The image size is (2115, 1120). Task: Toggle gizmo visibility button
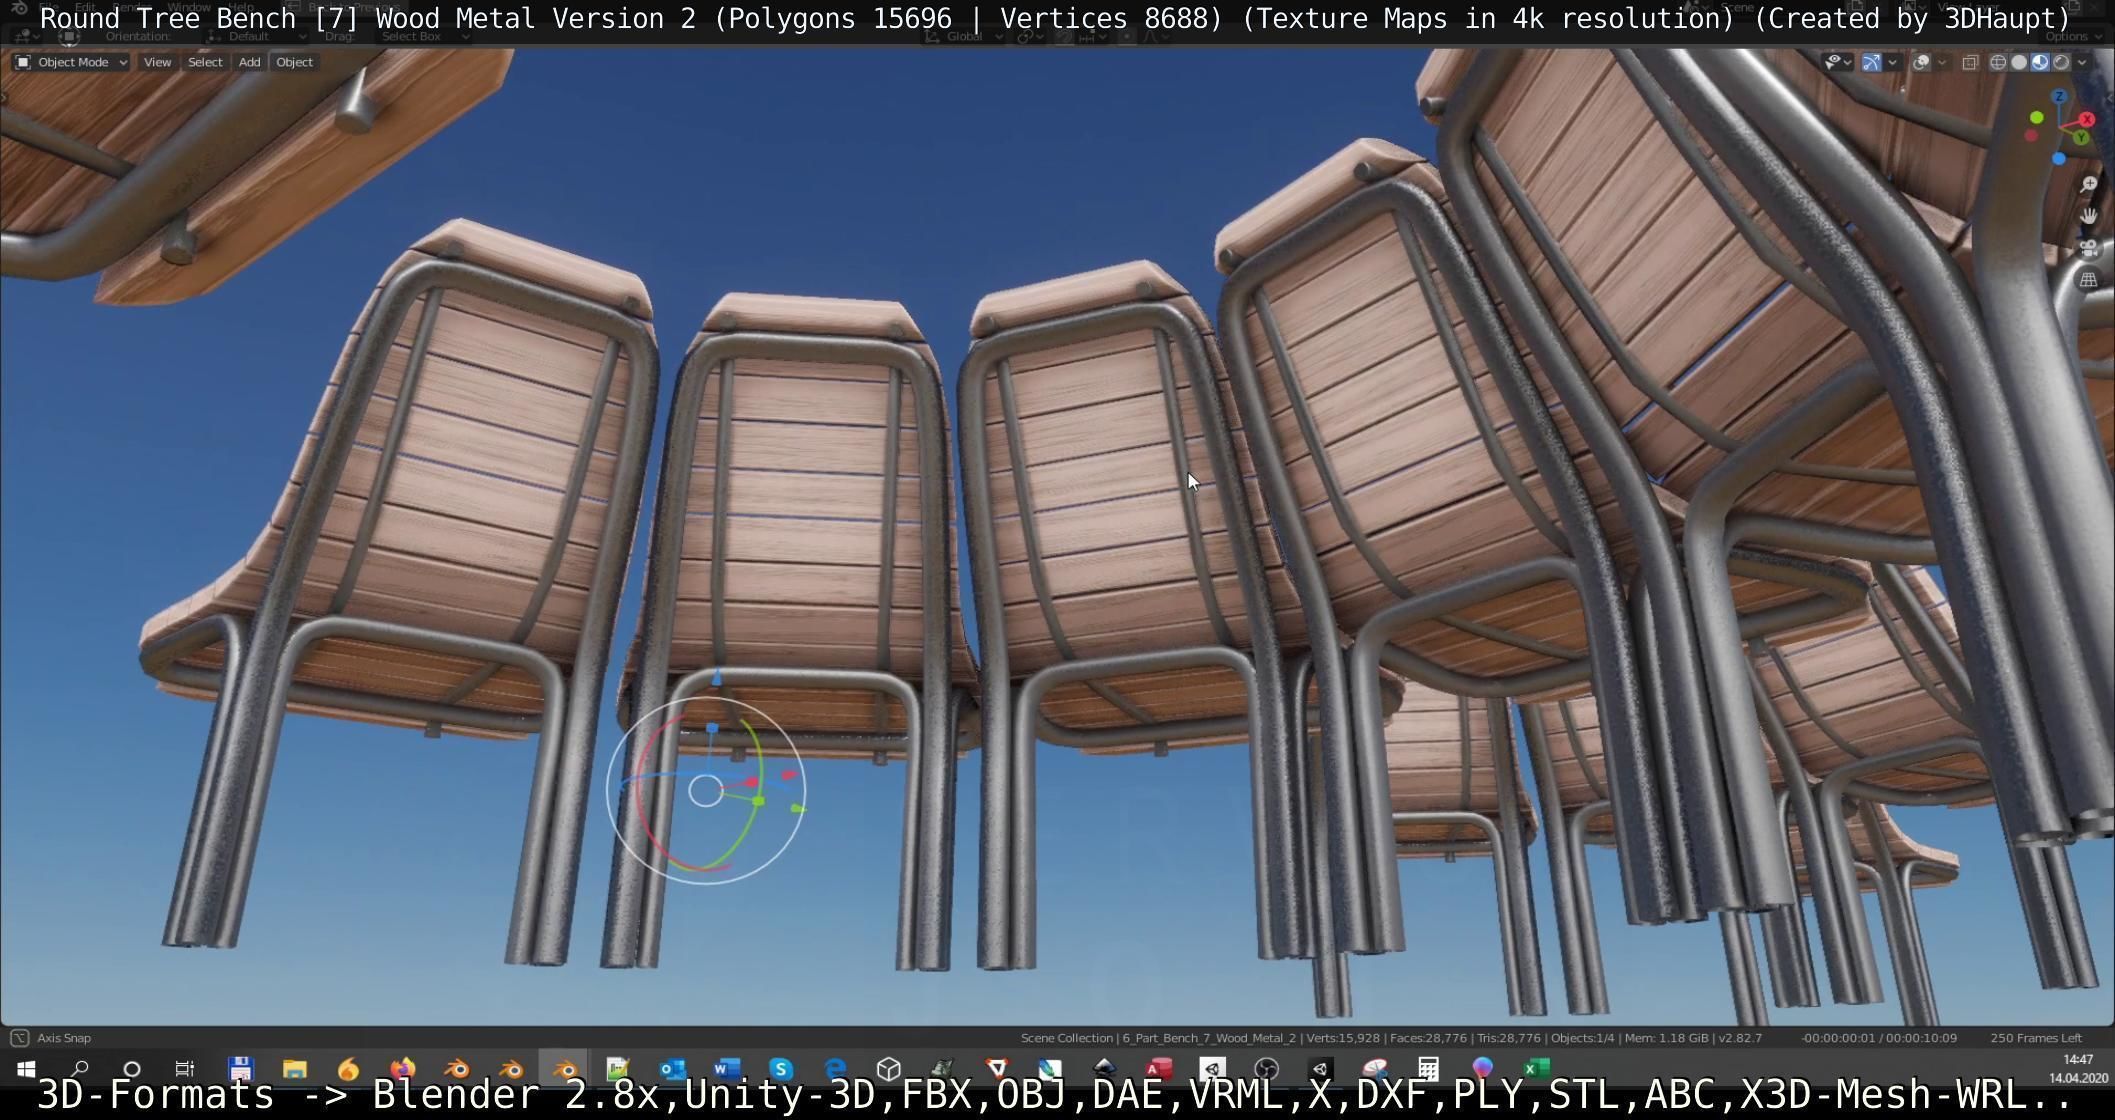pyautogui.click(x=1871, y=62)
